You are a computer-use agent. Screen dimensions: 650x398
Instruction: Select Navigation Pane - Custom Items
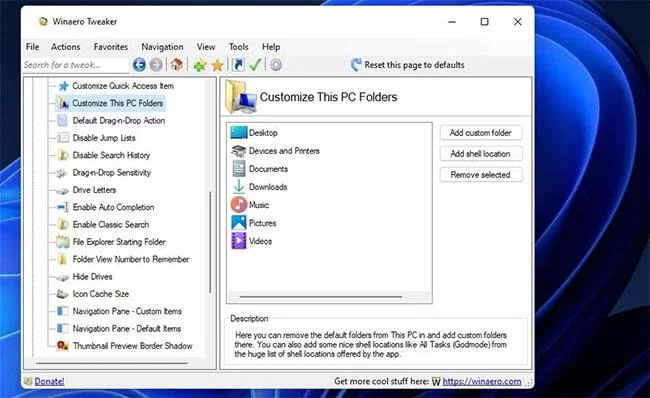coord(127,311)
